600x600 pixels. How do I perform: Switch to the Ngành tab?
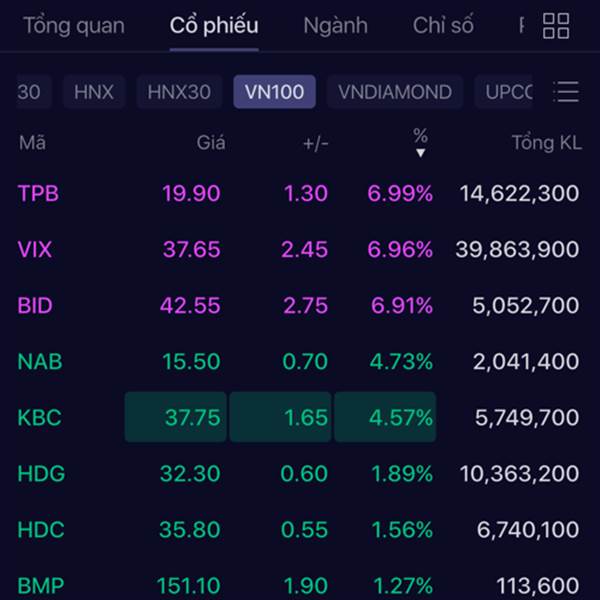[x=335, y=26]
